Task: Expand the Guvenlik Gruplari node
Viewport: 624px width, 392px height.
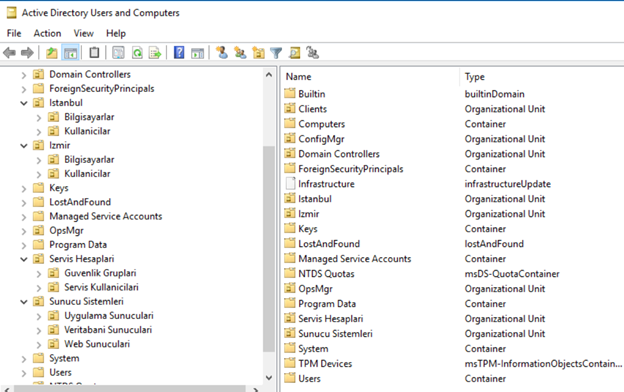Action: point(39,274)
